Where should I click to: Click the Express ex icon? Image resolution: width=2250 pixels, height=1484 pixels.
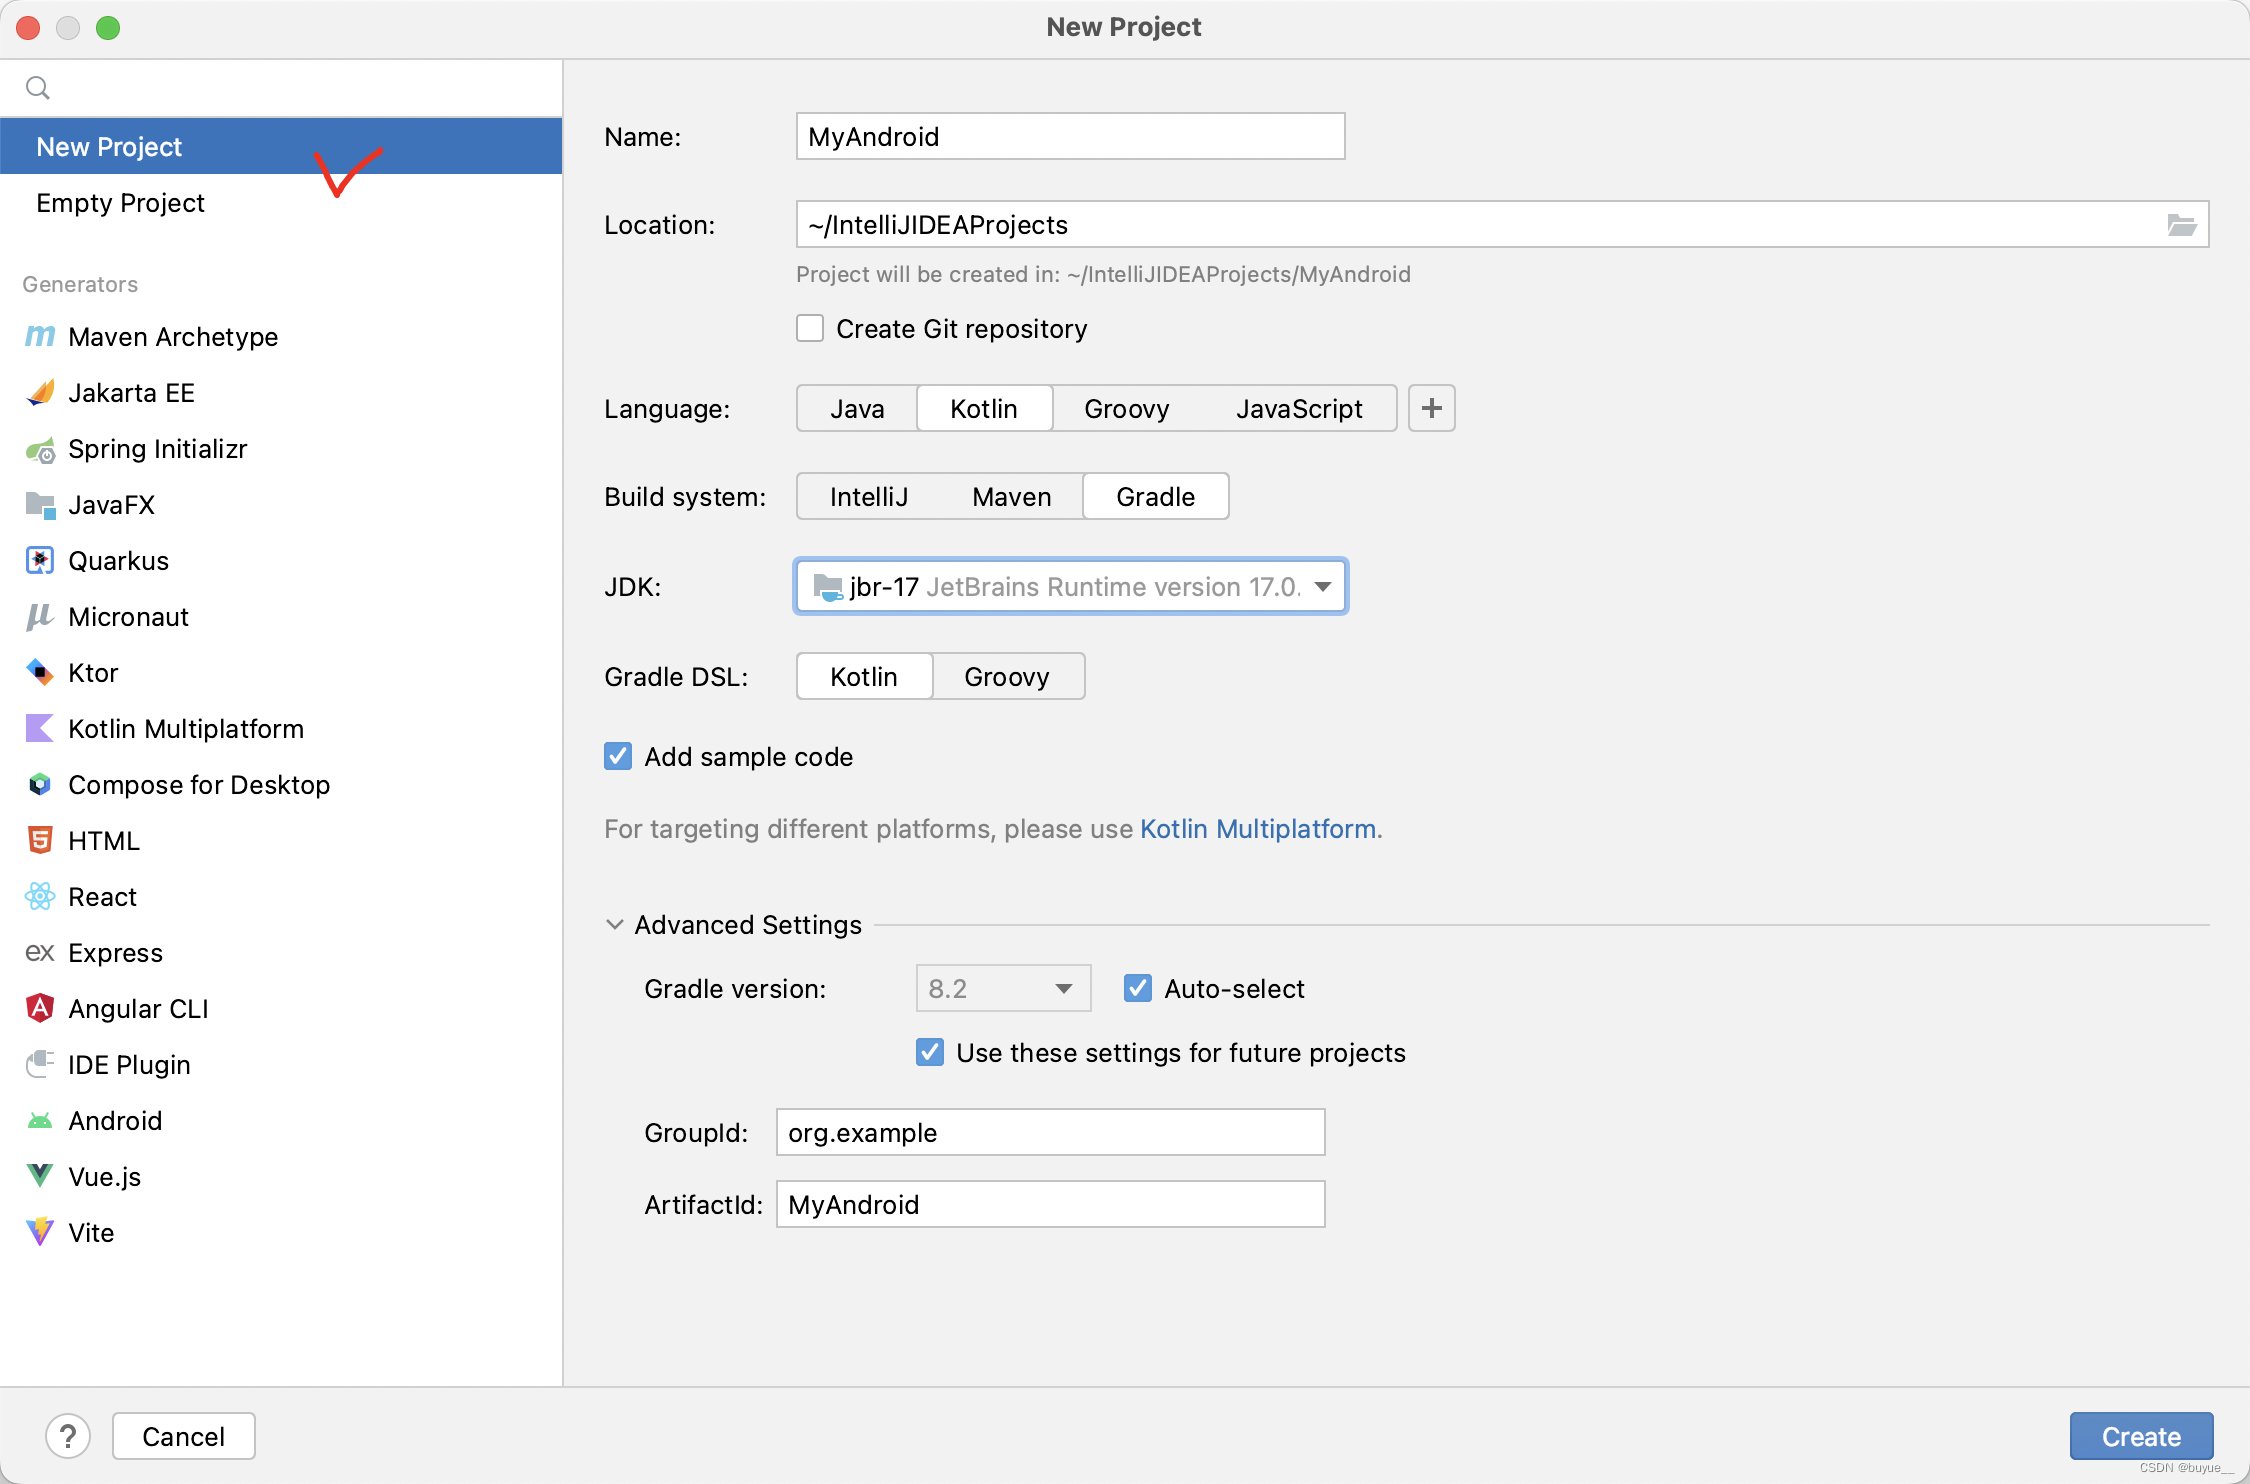pyautogui.click(x=40, y=953)
